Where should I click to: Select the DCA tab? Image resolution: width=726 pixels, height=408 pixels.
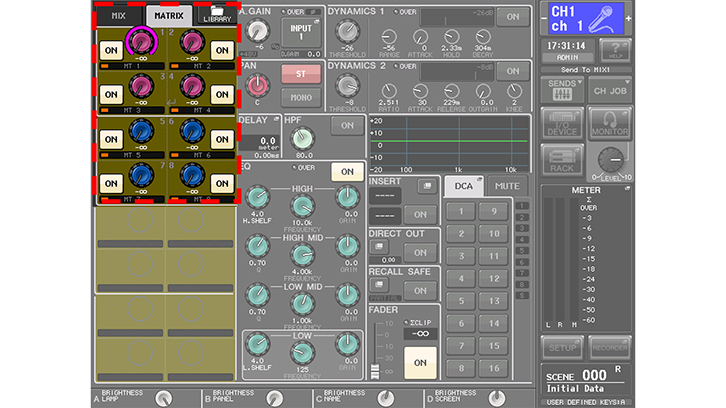tap(463, 186)
